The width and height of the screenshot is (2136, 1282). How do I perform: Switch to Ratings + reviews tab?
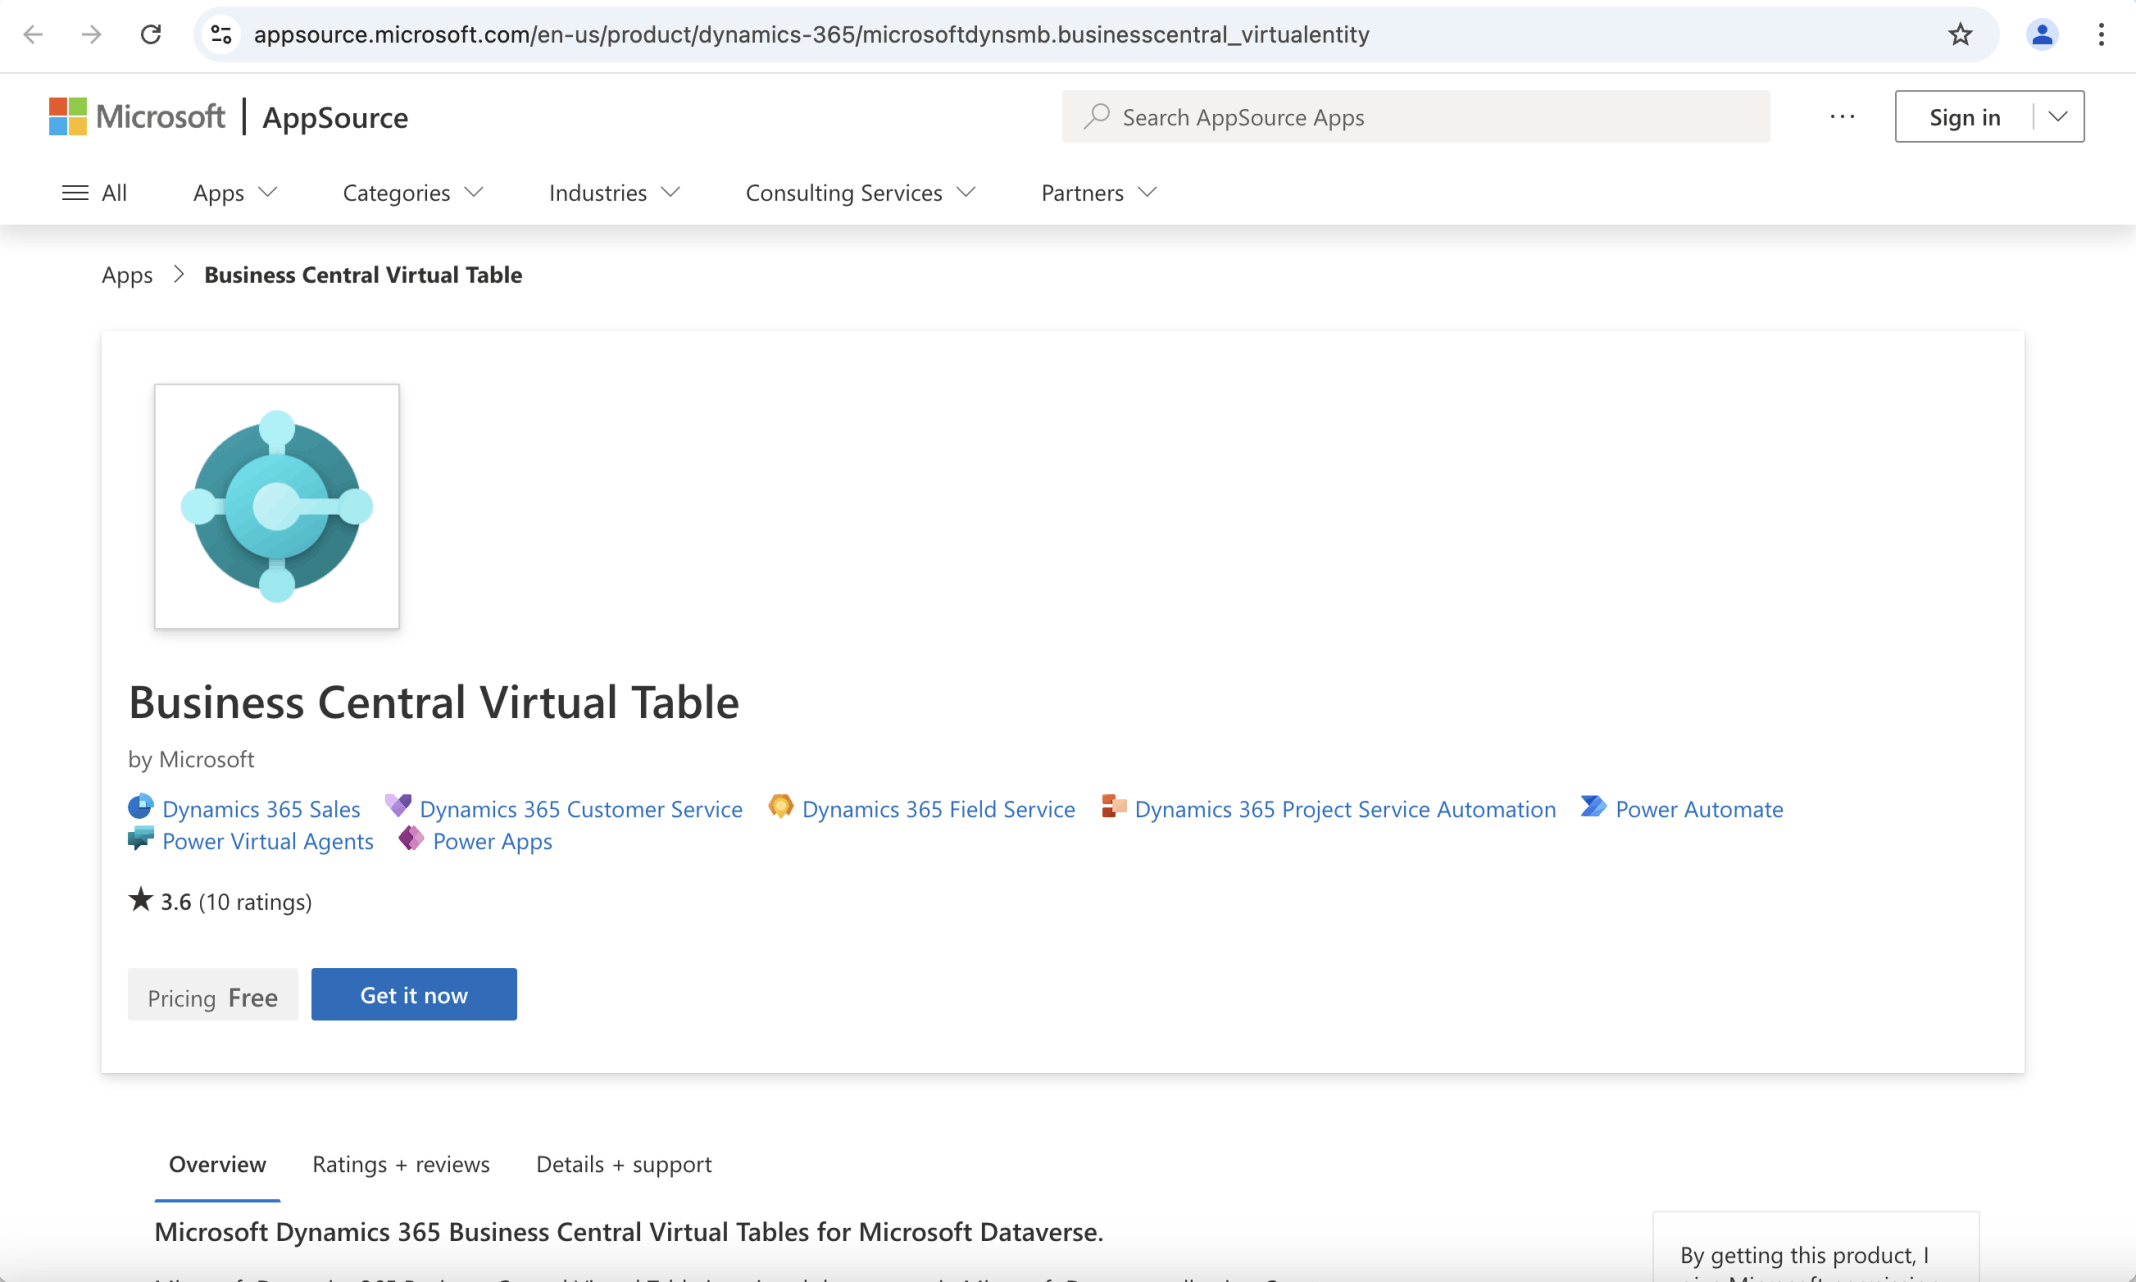(x=400, y=1164)
